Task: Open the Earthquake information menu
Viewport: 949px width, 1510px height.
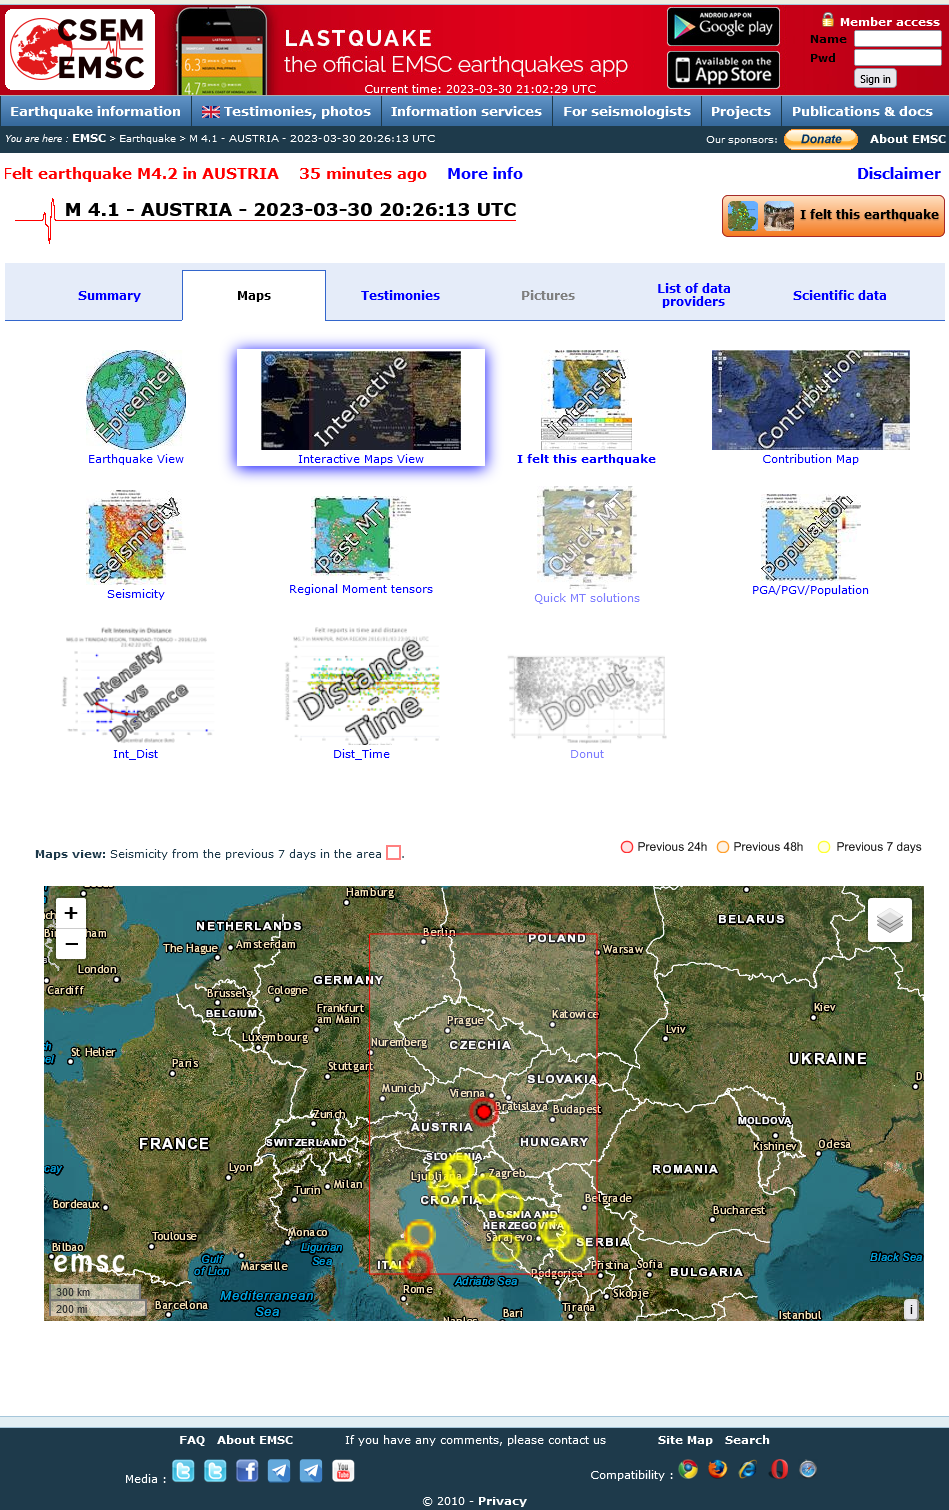Action: [x=96, y=111]
